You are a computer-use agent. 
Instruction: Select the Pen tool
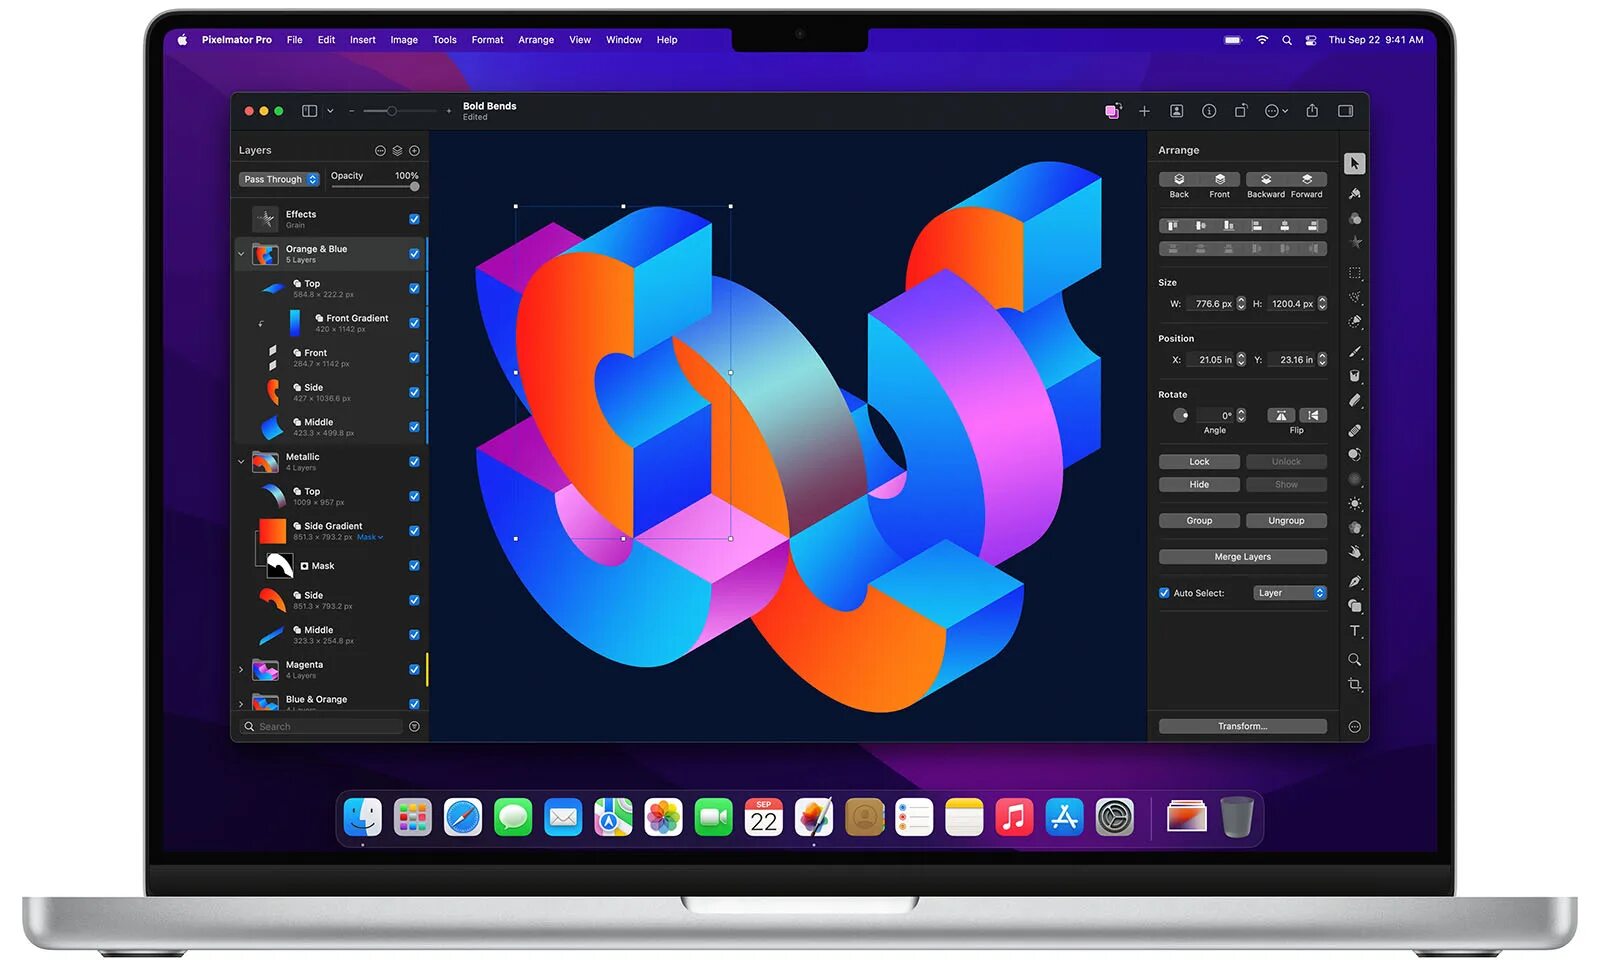coord(1354,581)
